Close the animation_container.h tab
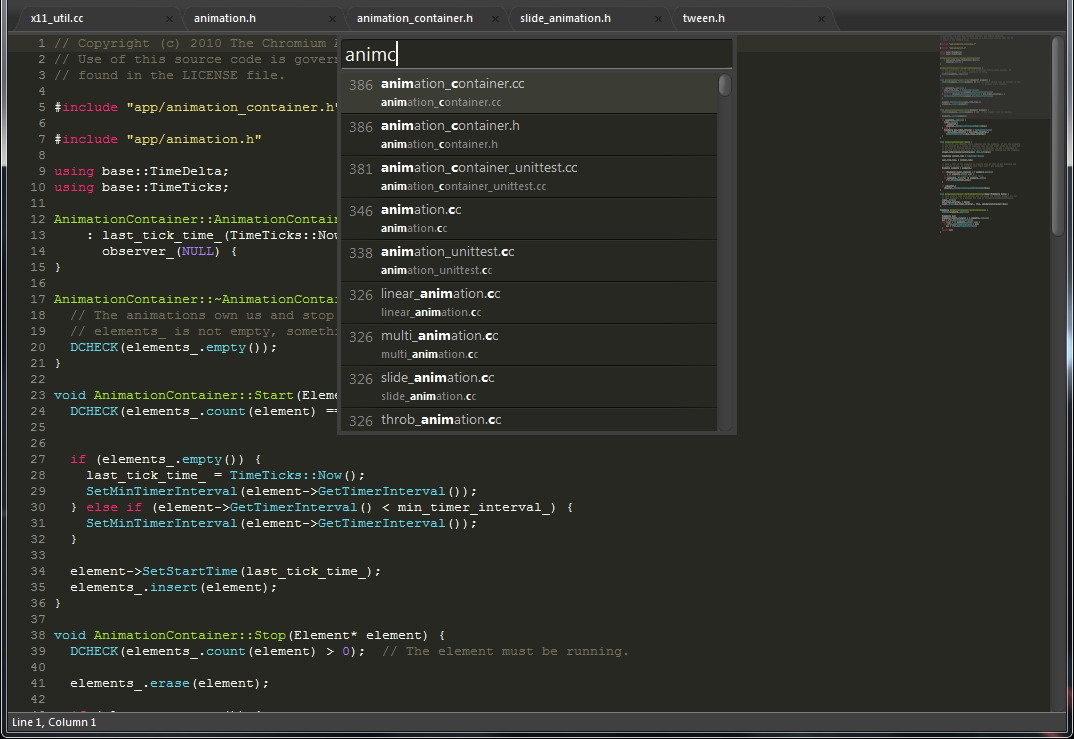 [x=495, y=19]
